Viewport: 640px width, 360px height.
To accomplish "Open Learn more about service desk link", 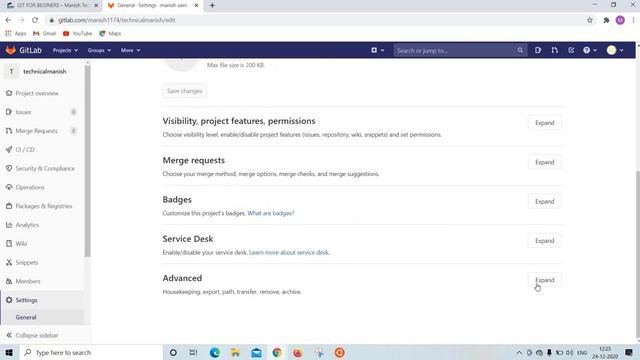I will click(x=289, y=253).
